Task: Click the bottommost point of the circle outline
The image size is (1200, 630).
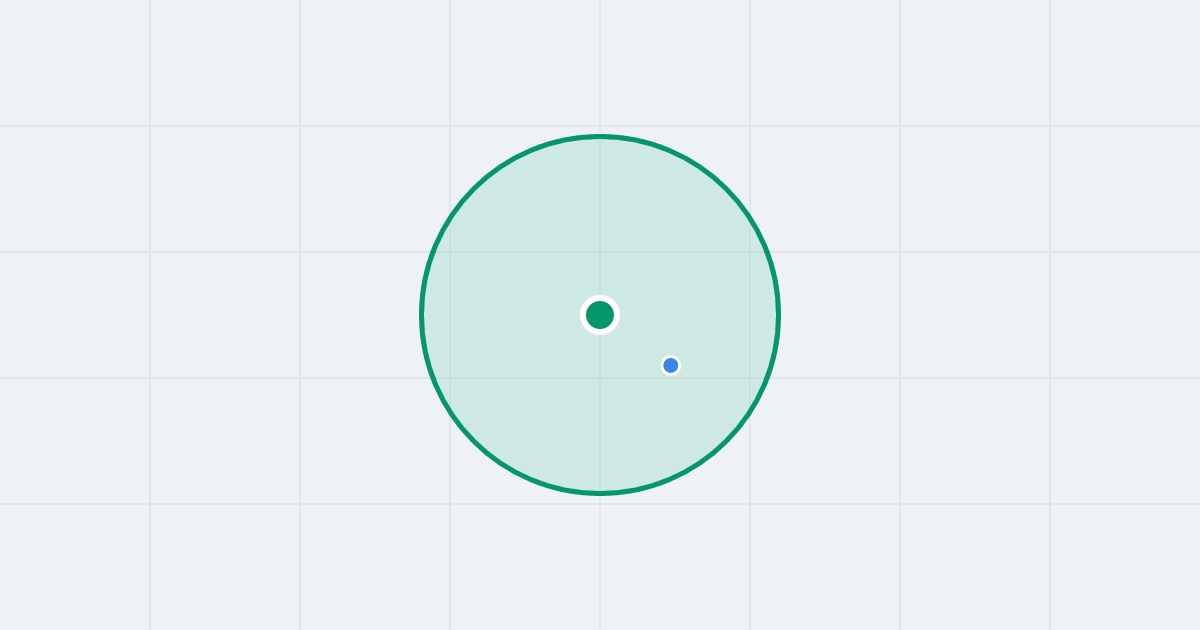Action: 600,493
